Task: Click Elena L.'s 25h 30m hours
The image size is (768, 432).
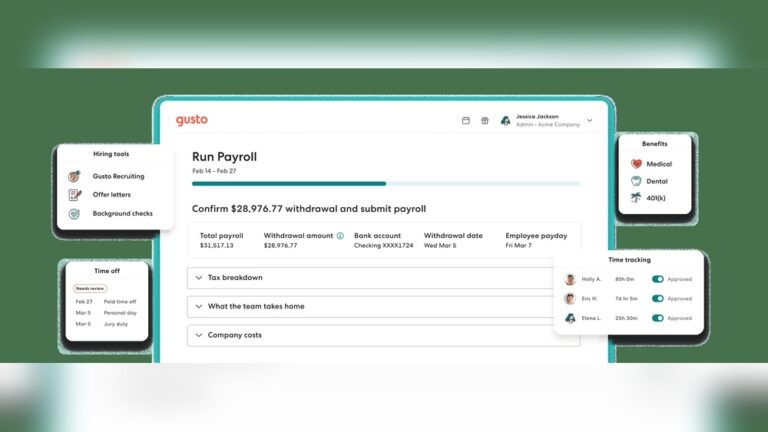Action: [626, 318]
